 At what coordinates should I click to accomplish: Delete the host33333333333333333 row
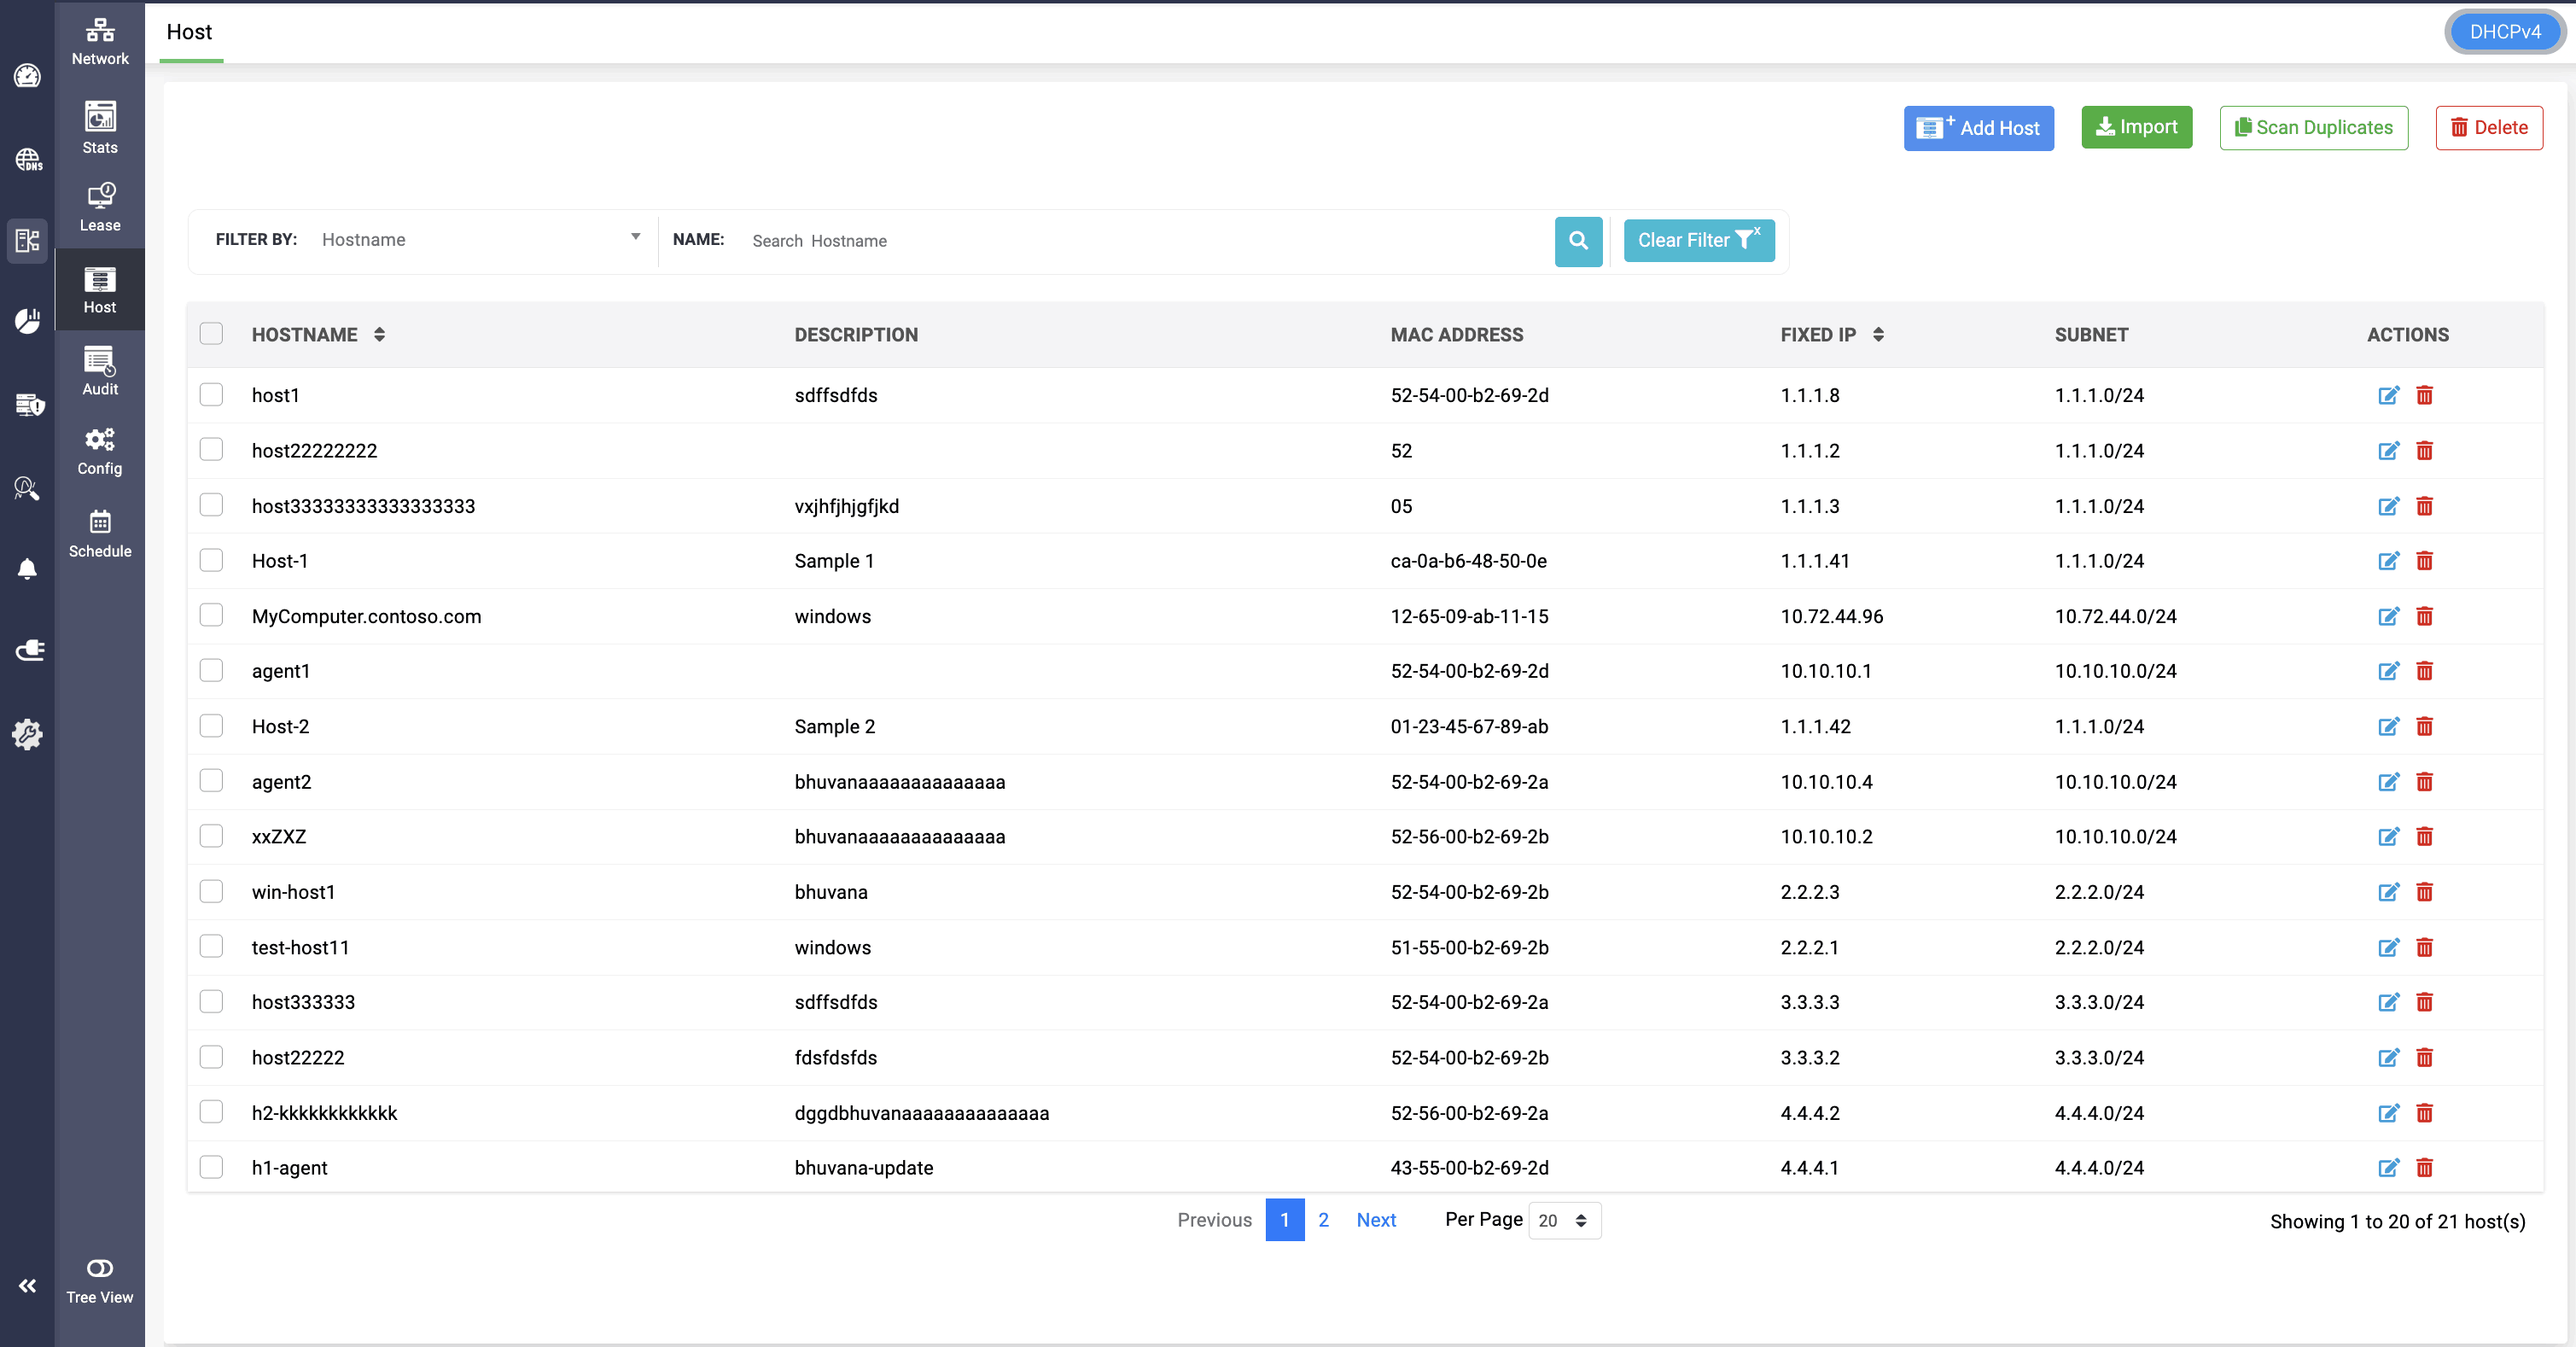pos(2424,506)
